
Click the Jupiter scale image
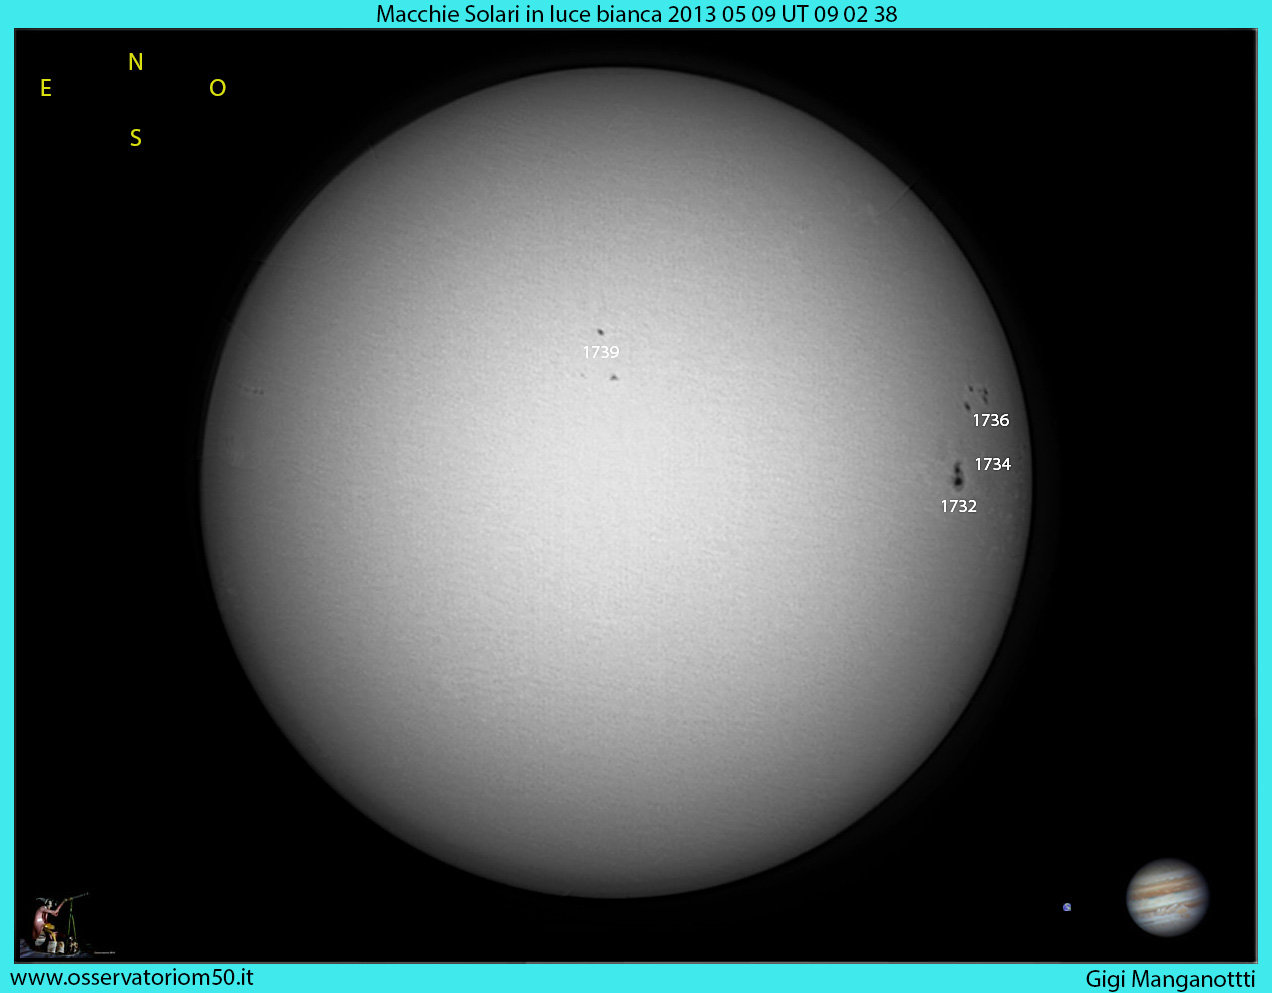[1167, 897]
